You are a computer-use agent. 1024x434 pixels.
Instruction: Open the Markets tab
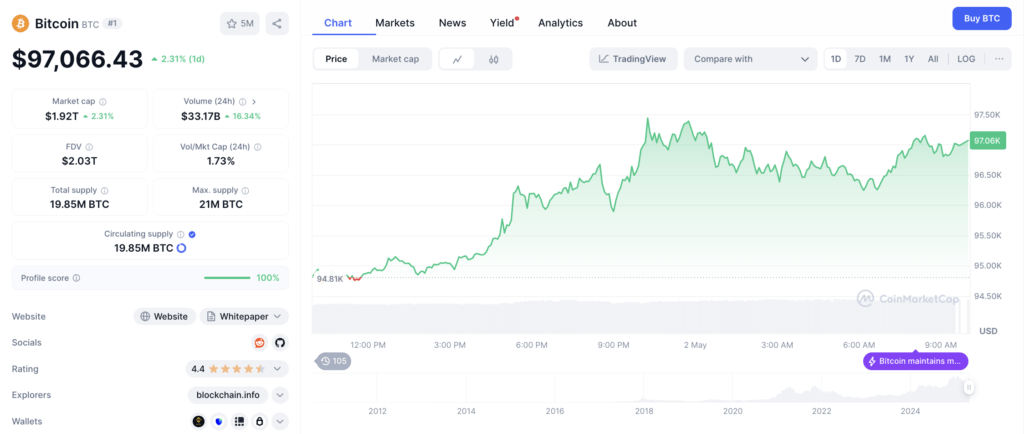coord(394,23)
